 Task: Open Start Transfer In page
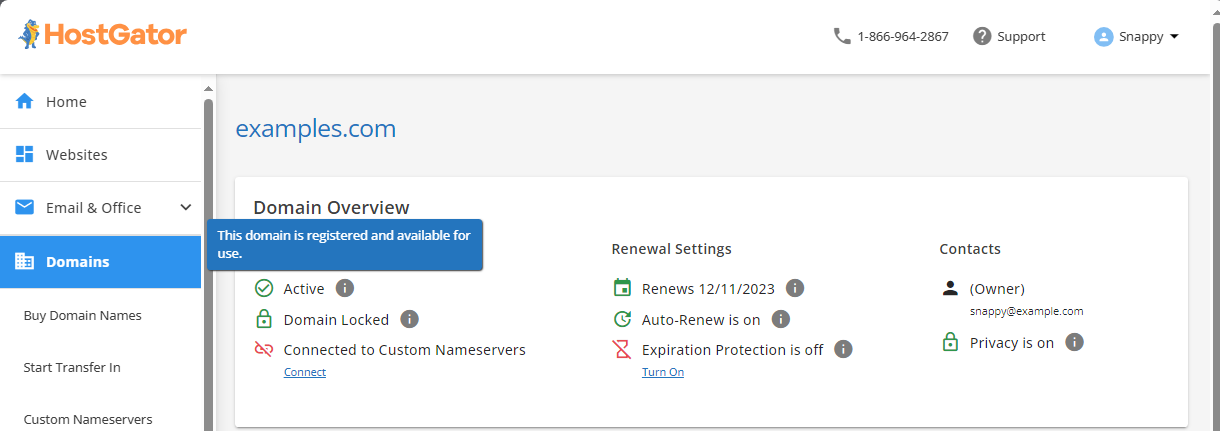[72, 367]
